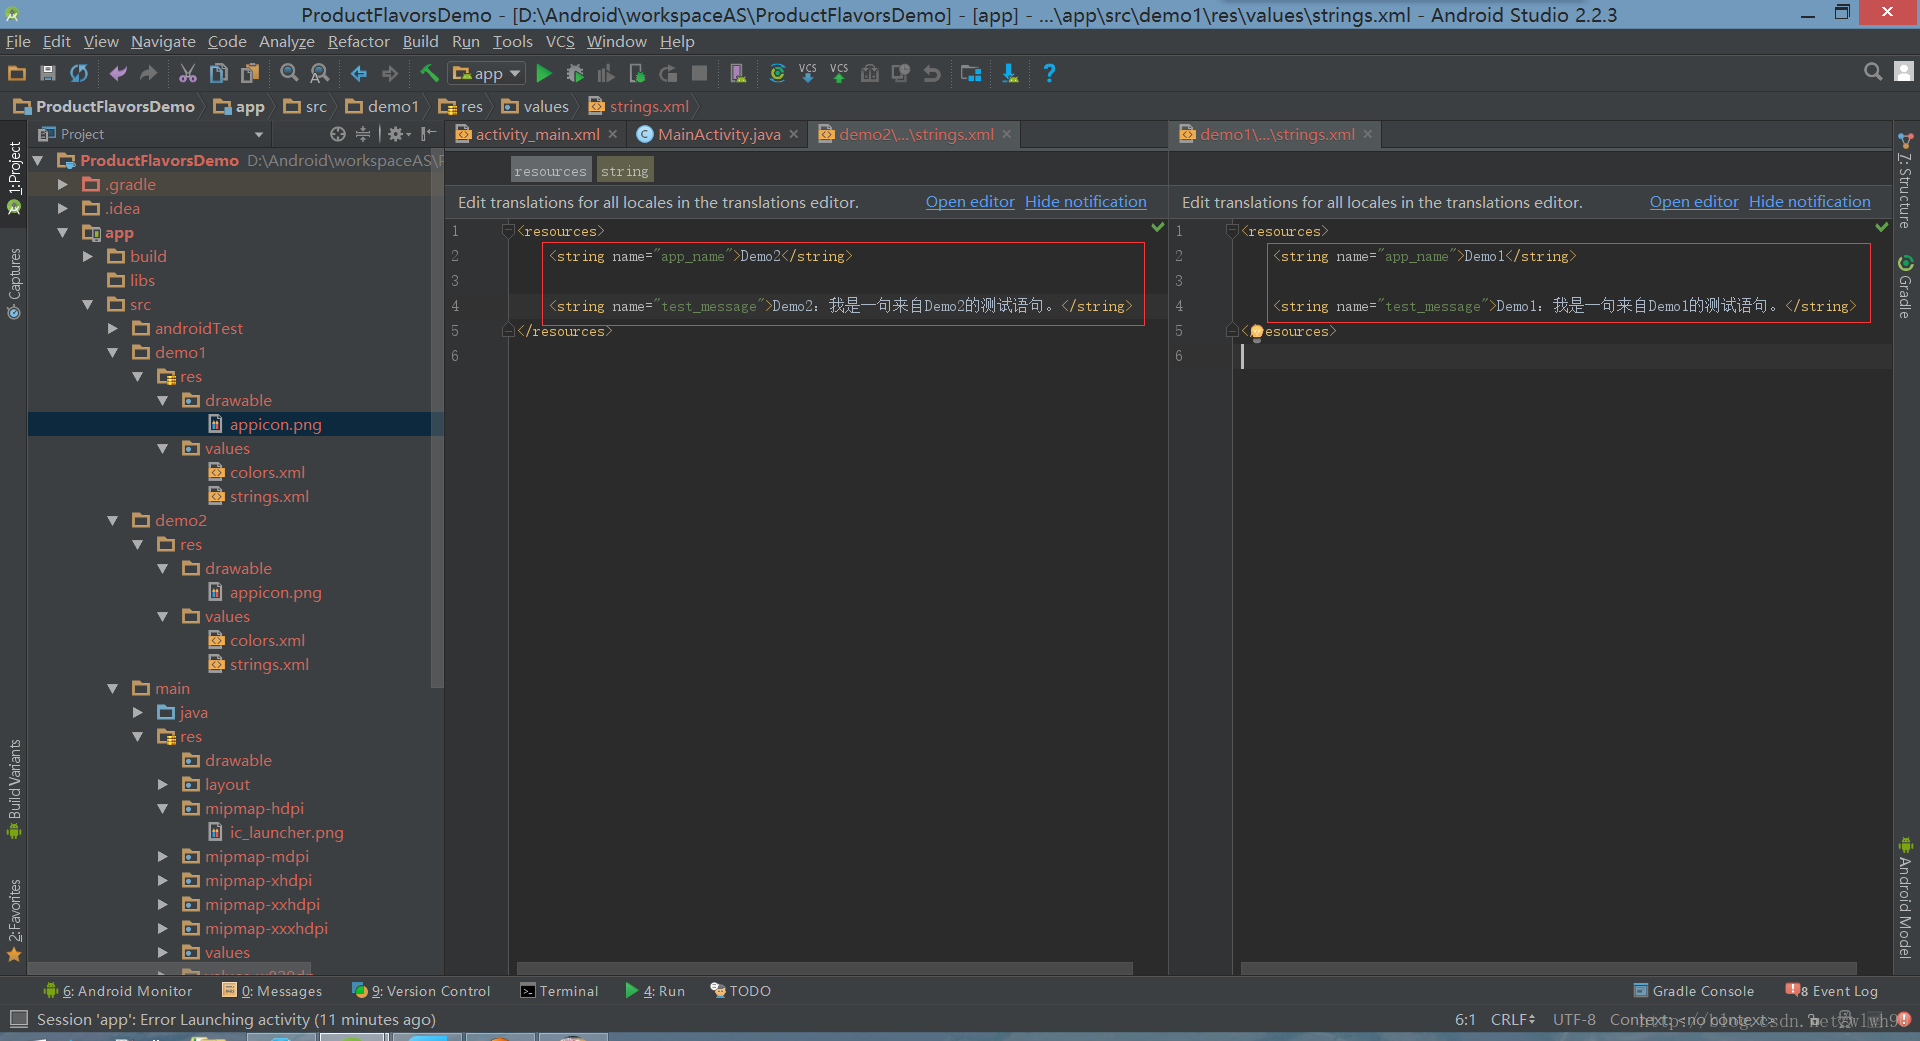The image size is (1920, 1041).
Task: Close the demo2 strings.xml tab
Action: click(x=1007, y=134)
